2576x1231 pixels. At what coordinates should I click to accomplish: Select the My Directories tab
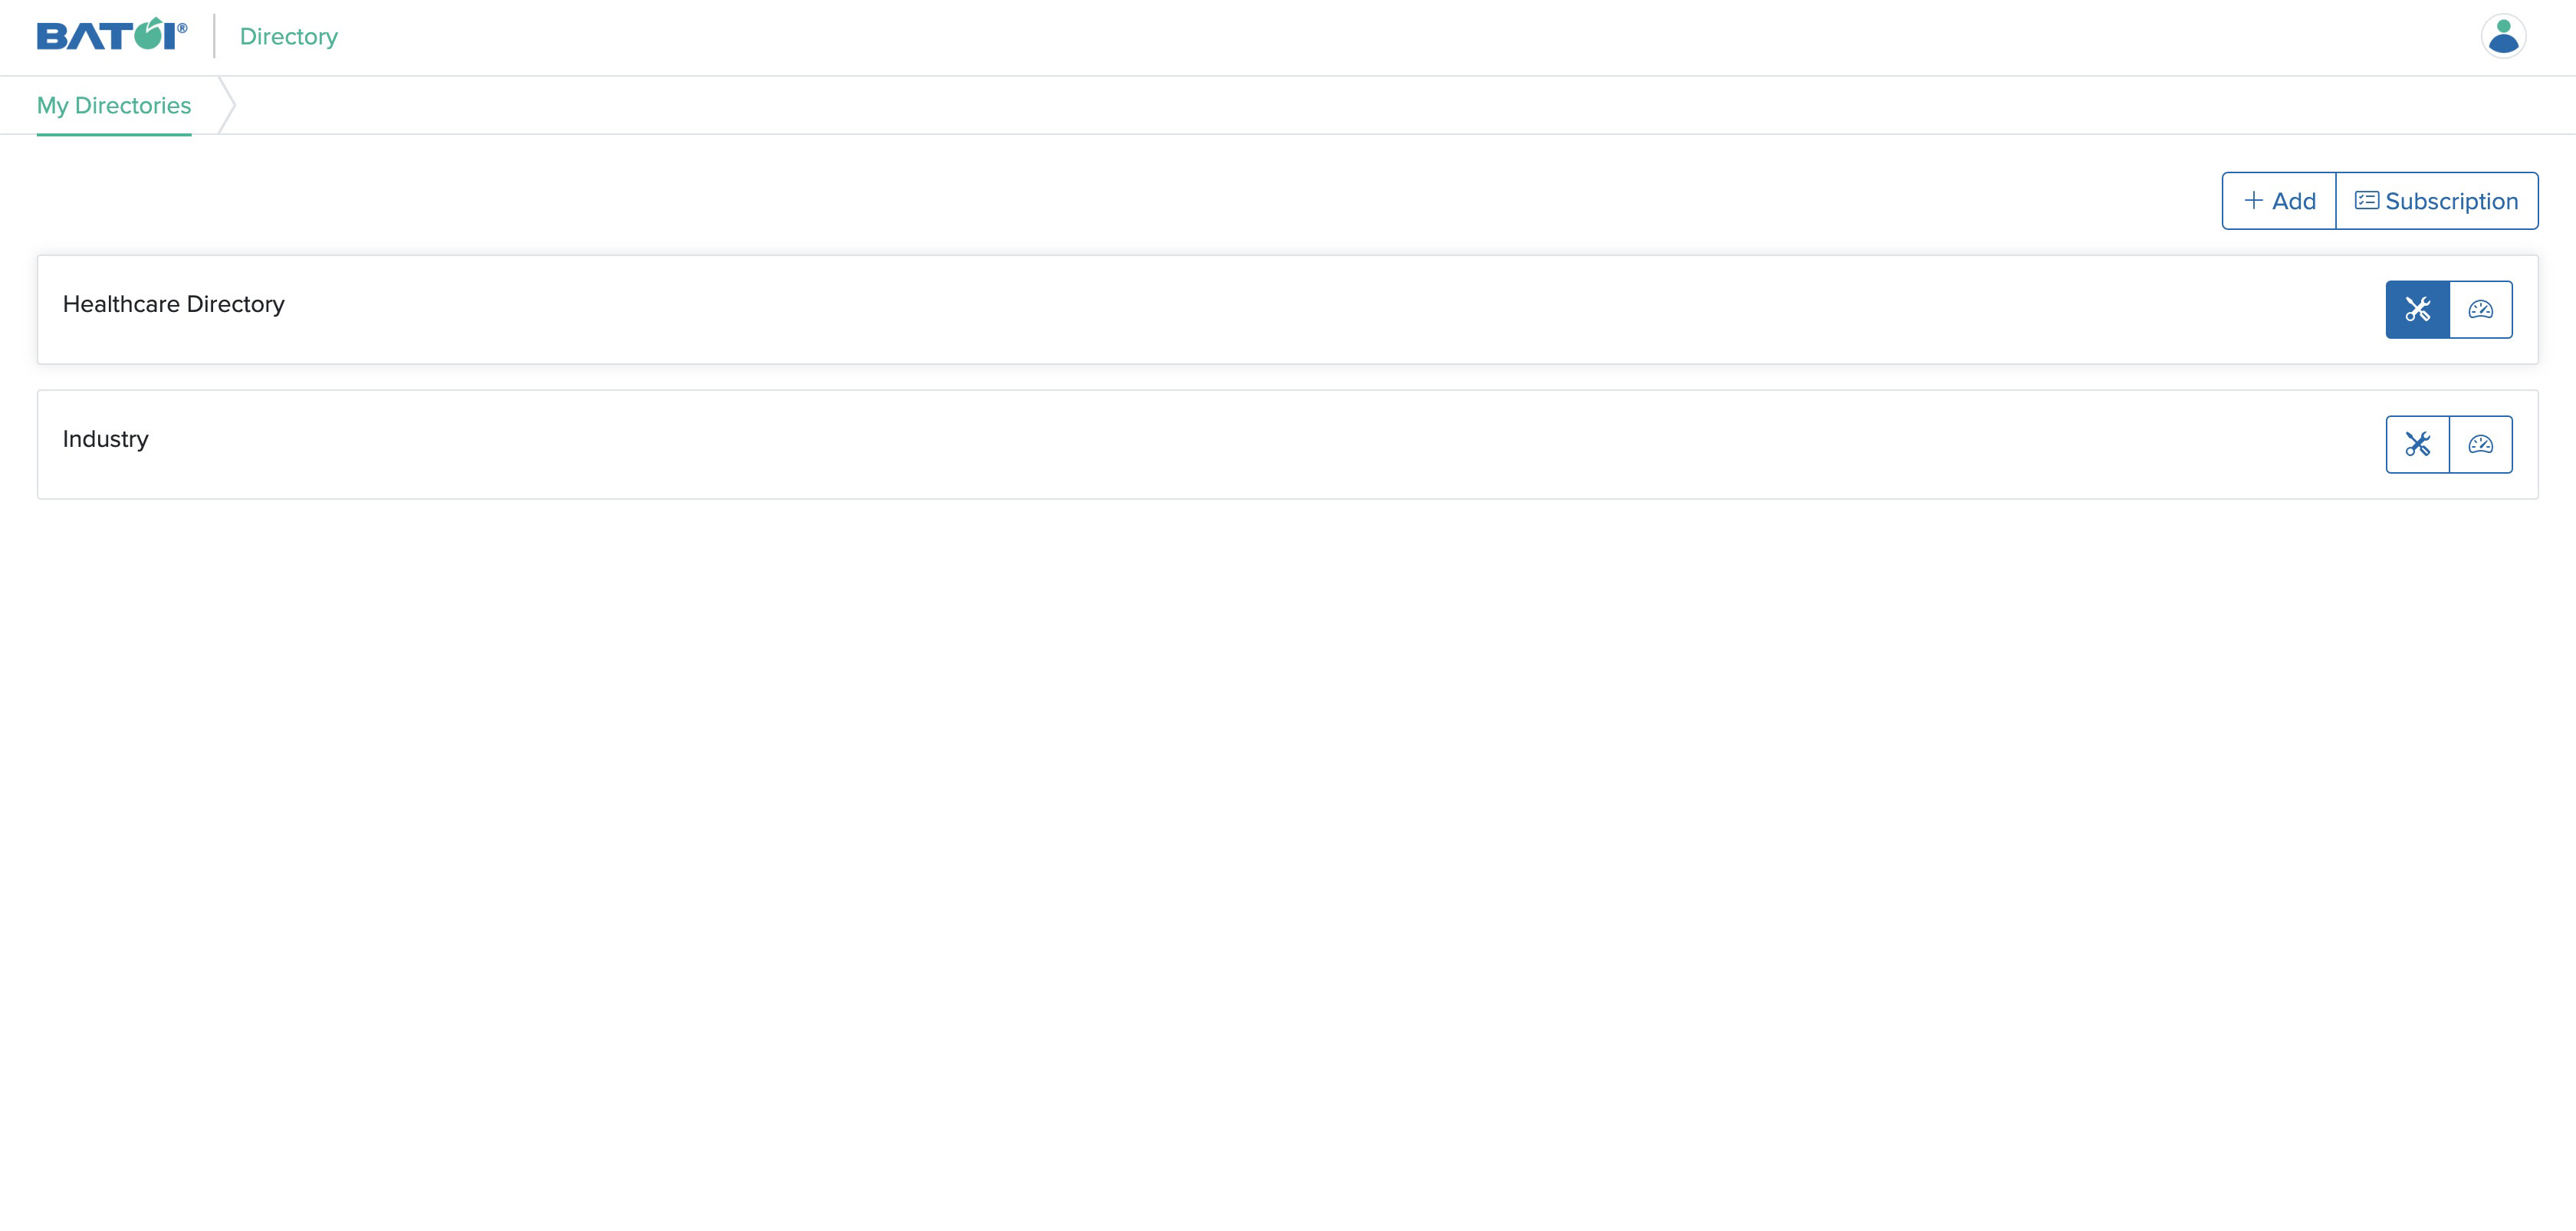click(x=113, y=103)
